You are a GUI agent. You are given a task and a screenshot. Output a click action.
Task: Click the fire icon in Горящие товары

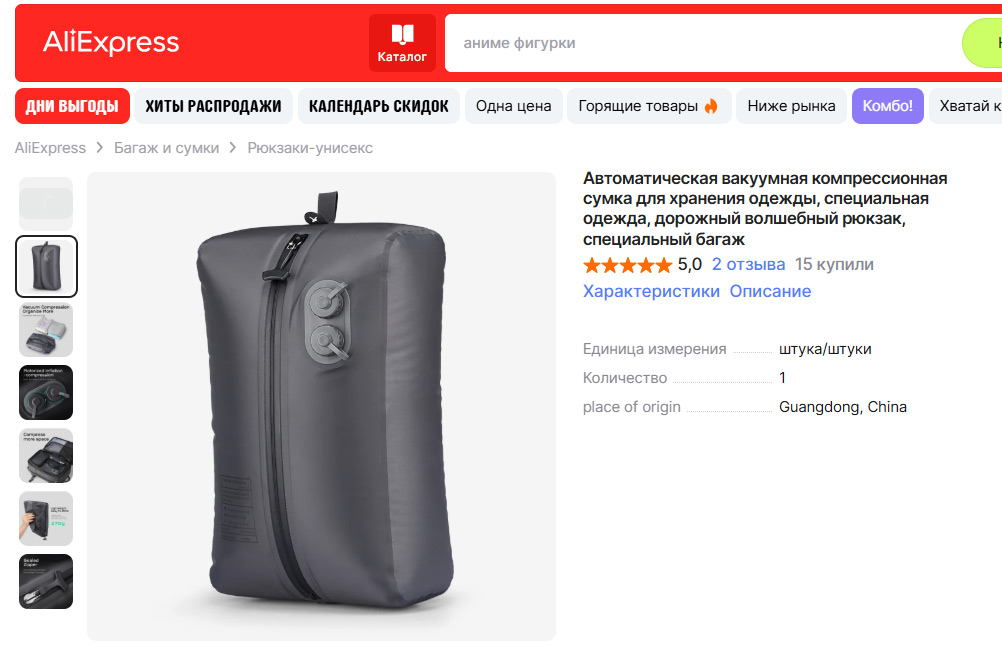[x=711, y=106]
